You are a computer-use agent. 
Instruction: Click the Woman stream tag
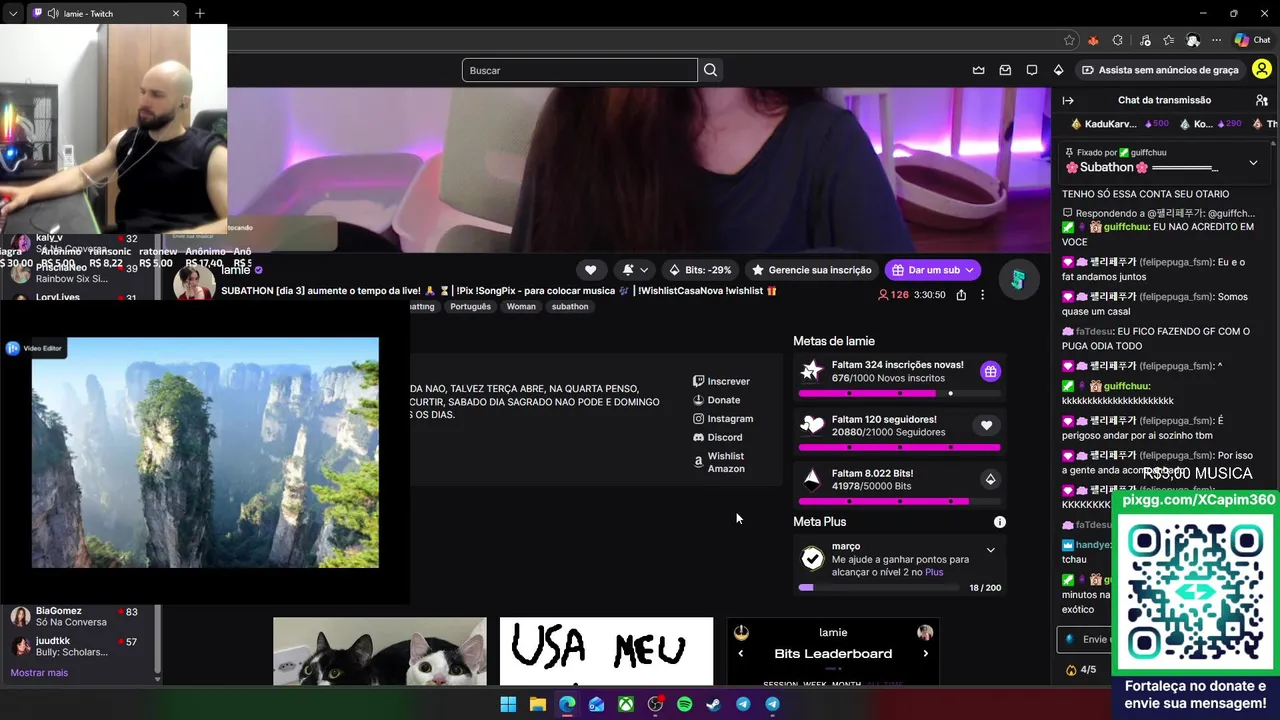(x=521, y=307)
